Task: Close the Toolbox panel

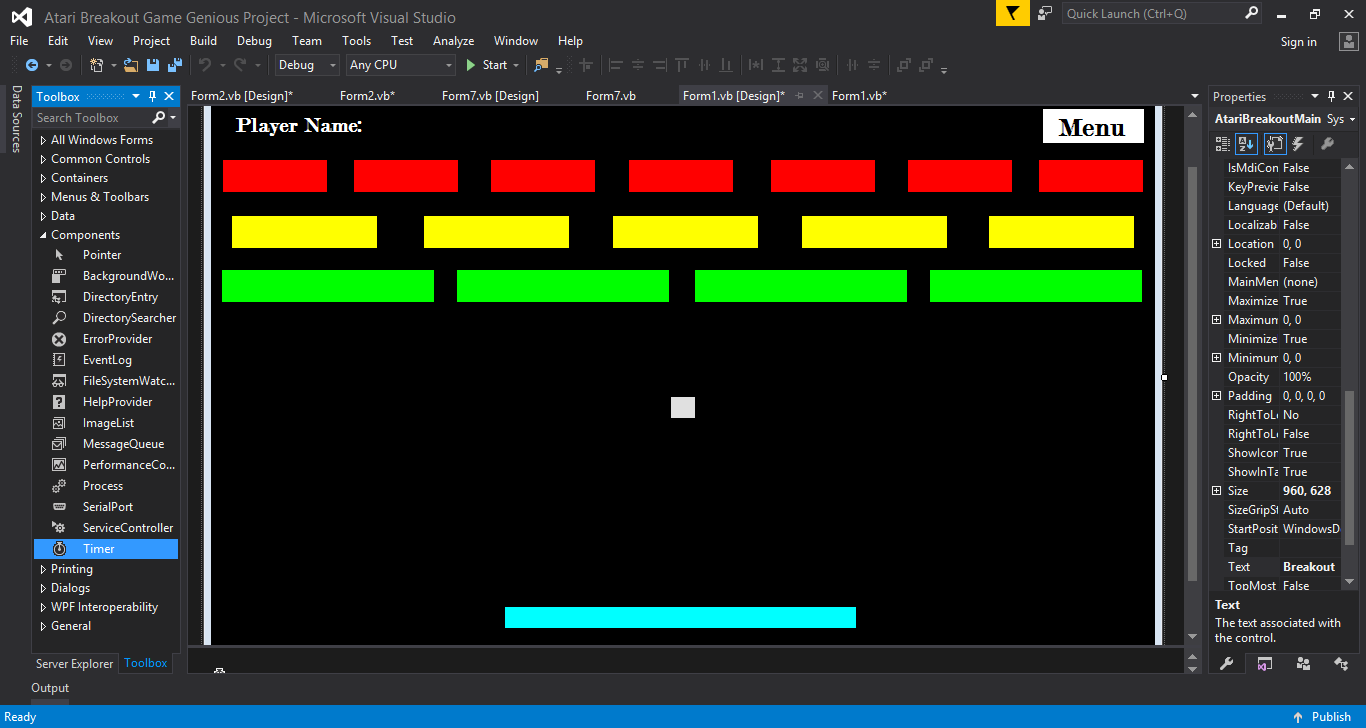Action: [170, 97]
